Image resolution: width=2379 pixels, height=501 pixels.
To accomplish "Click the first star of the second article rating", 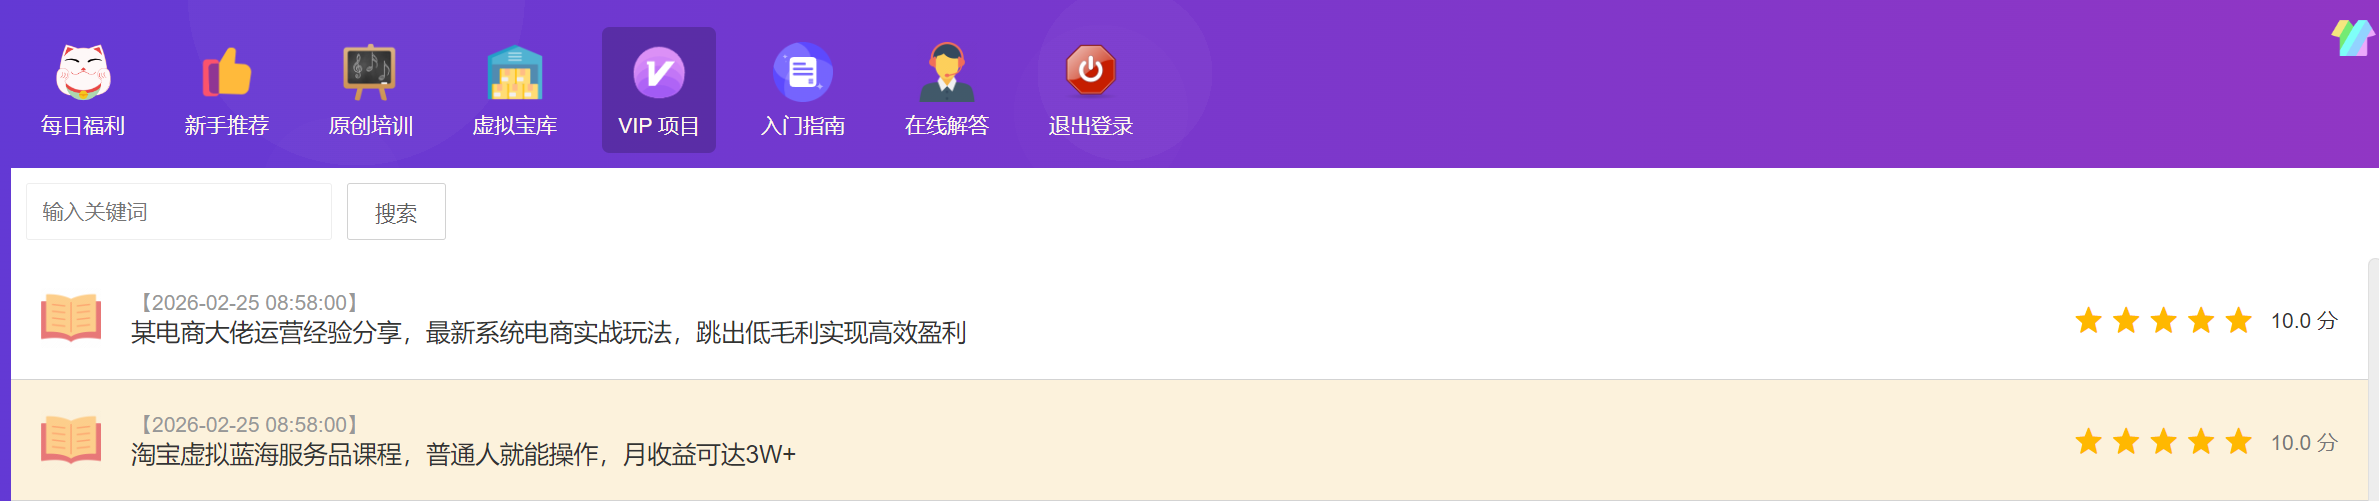I will click(2089, 442).
